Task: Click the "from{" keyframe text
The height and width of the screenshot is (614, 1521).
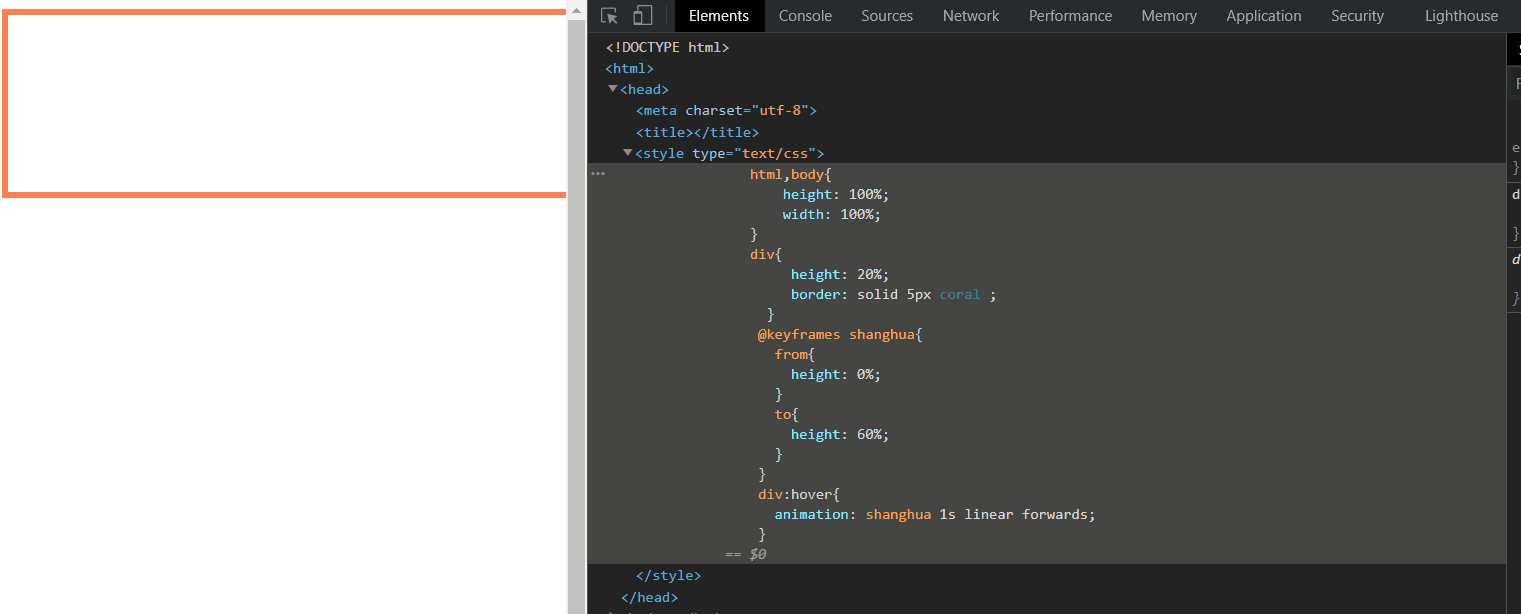Action: click(x=795, y=354)
